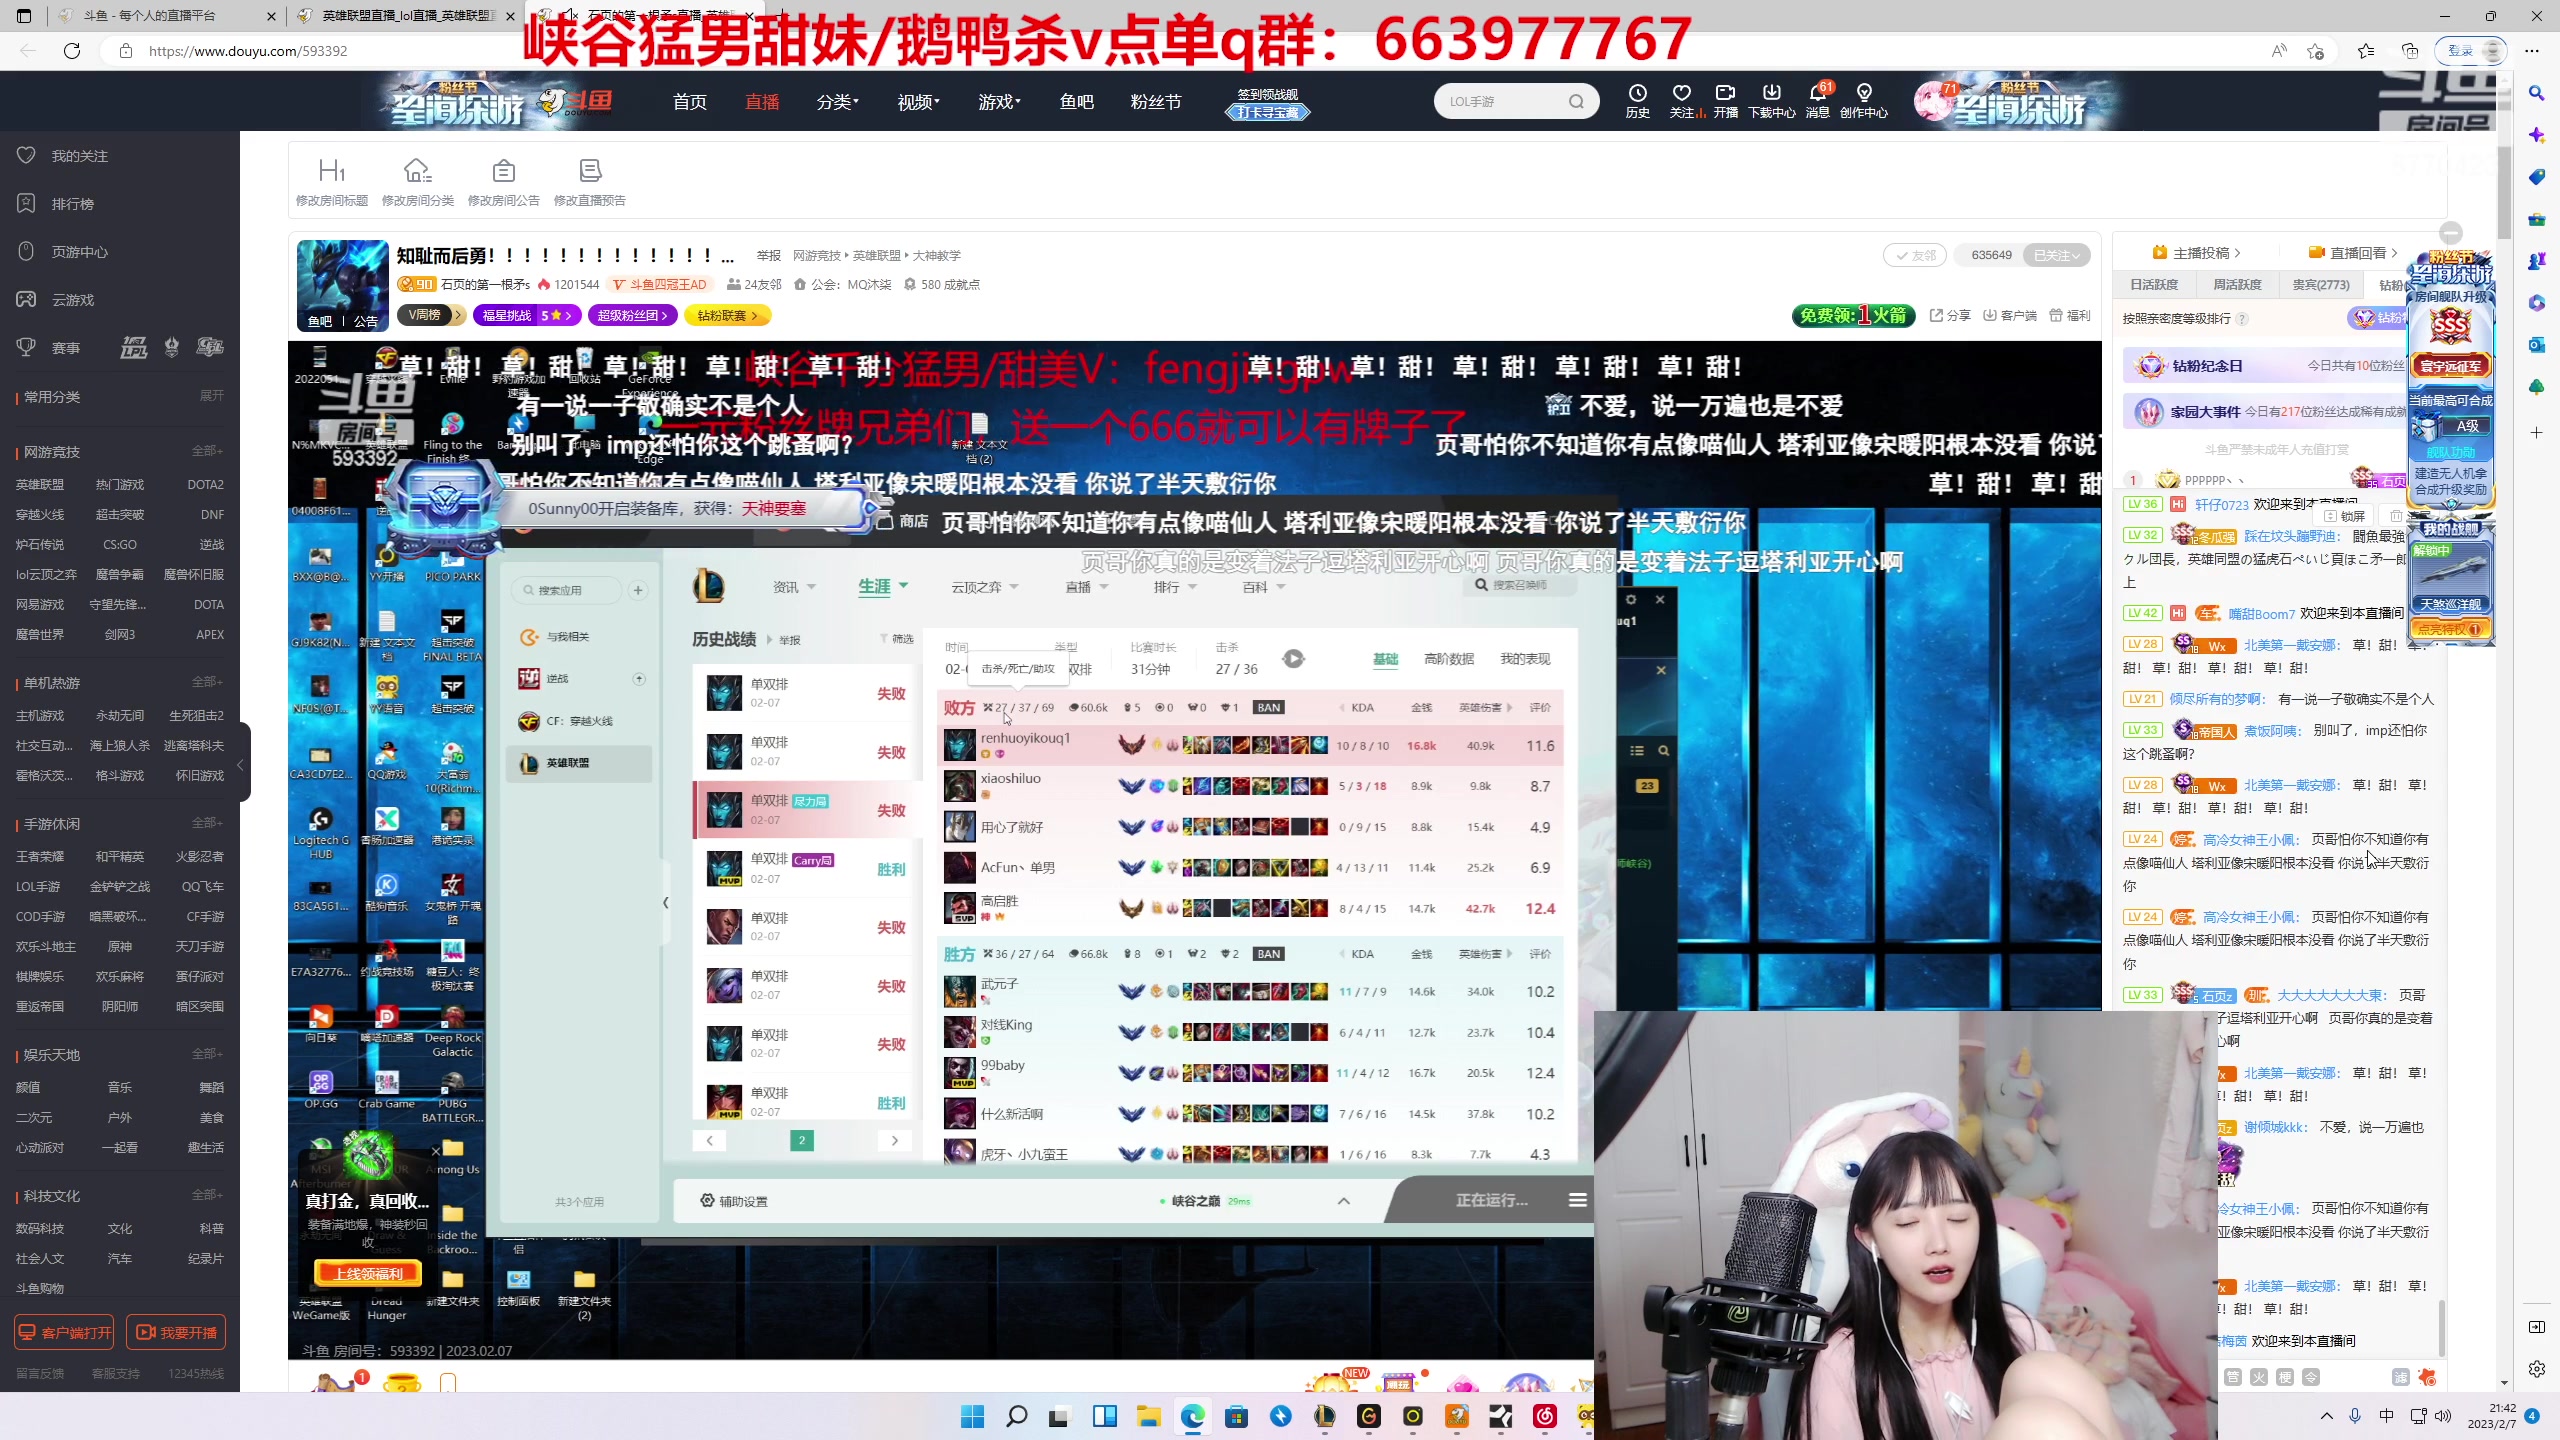Toggle the 已关注 follow state button
This screenshot has width=2560, height=1440.
click(x=2056, y=255)
